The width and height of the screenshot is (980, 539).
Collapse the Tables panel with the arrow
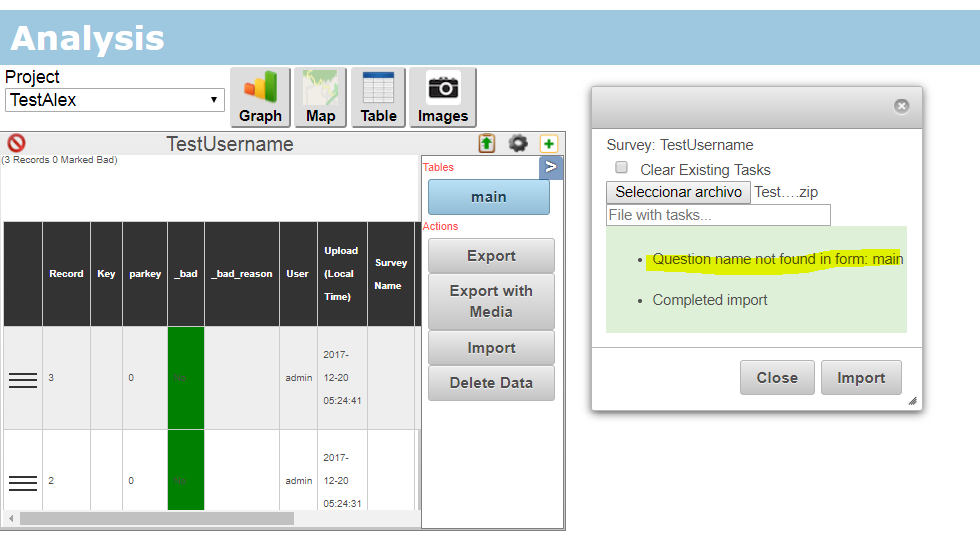point(551,167)
